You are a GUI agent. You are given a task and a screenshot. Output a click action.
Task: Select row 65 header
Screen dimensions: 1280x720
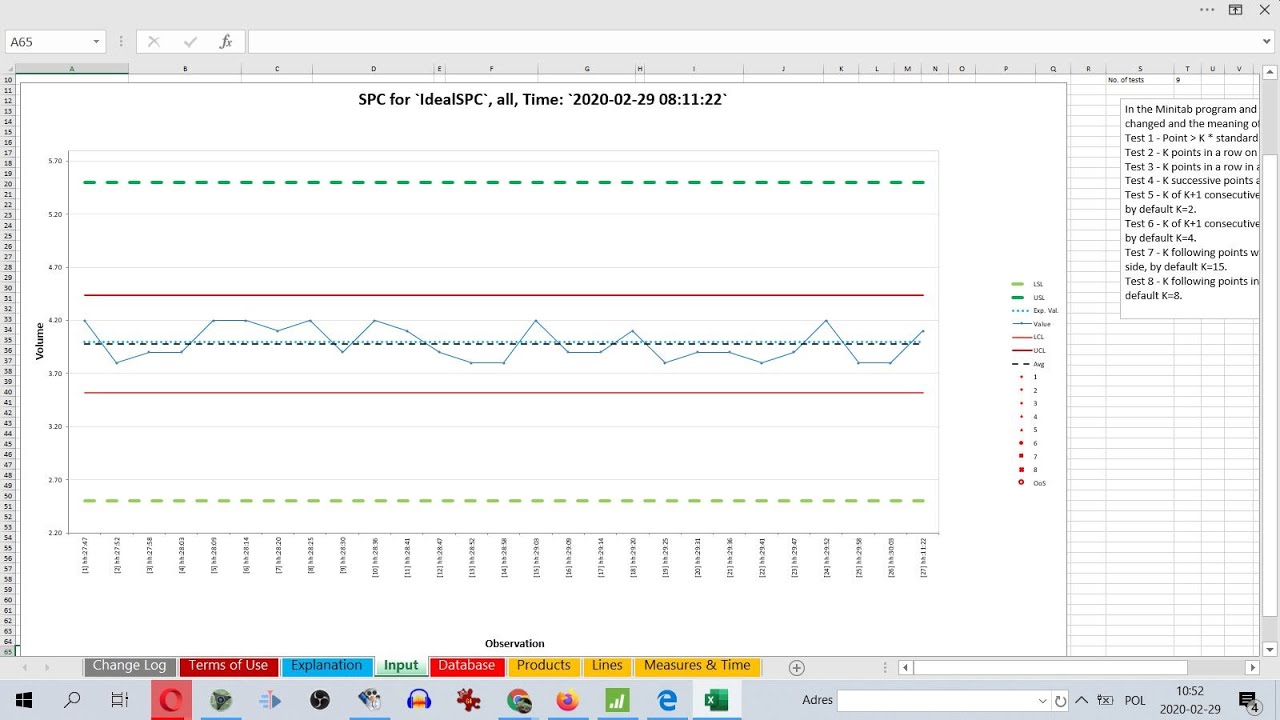[x=8, y=651]
